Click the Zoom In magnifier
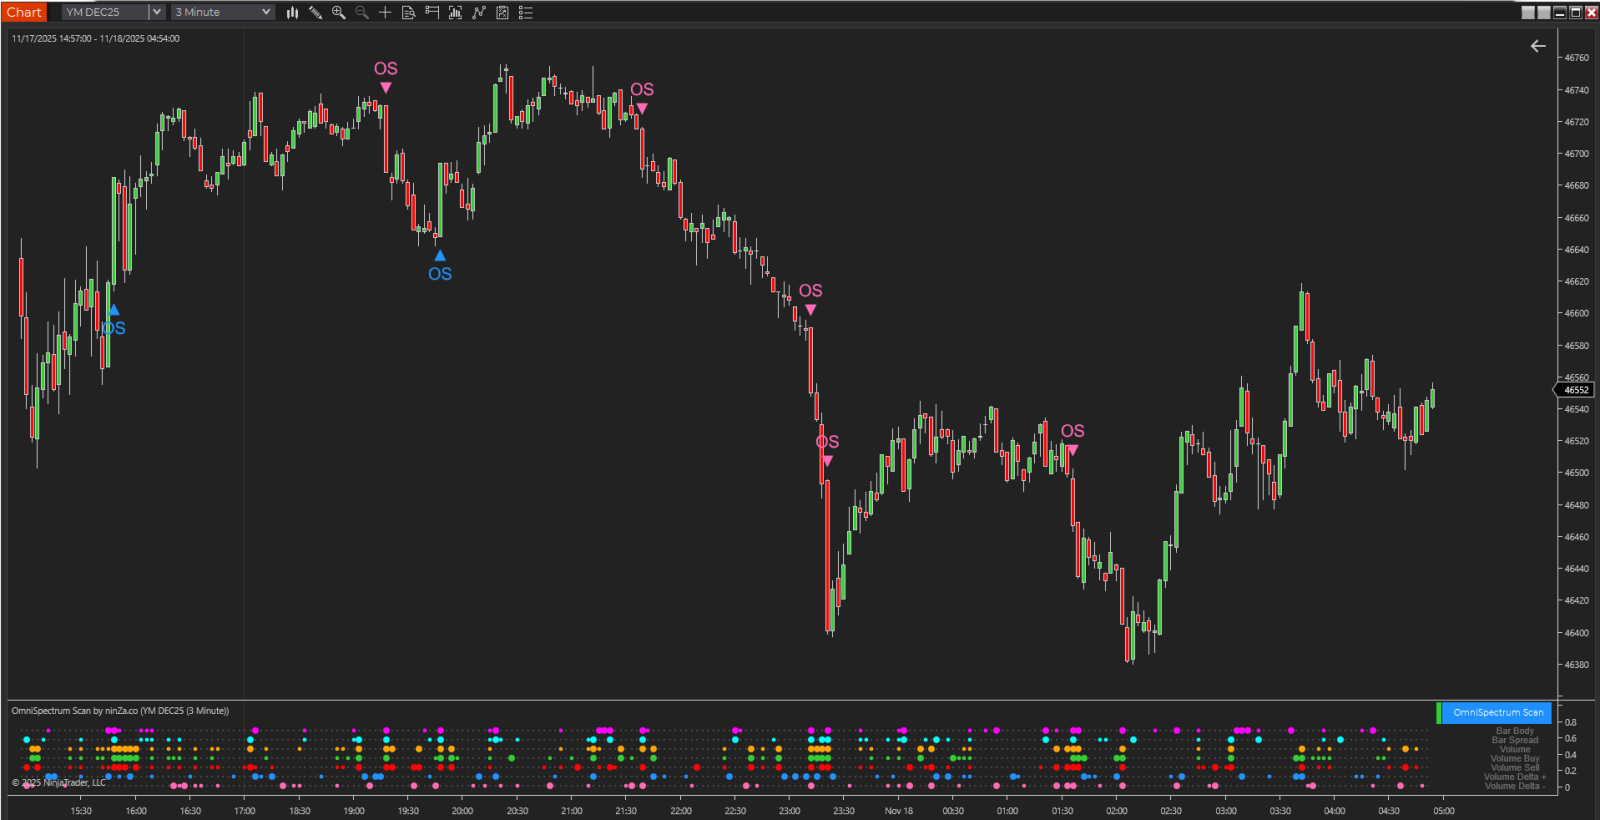The image size is (1600, 820). (x=339, y=12)
